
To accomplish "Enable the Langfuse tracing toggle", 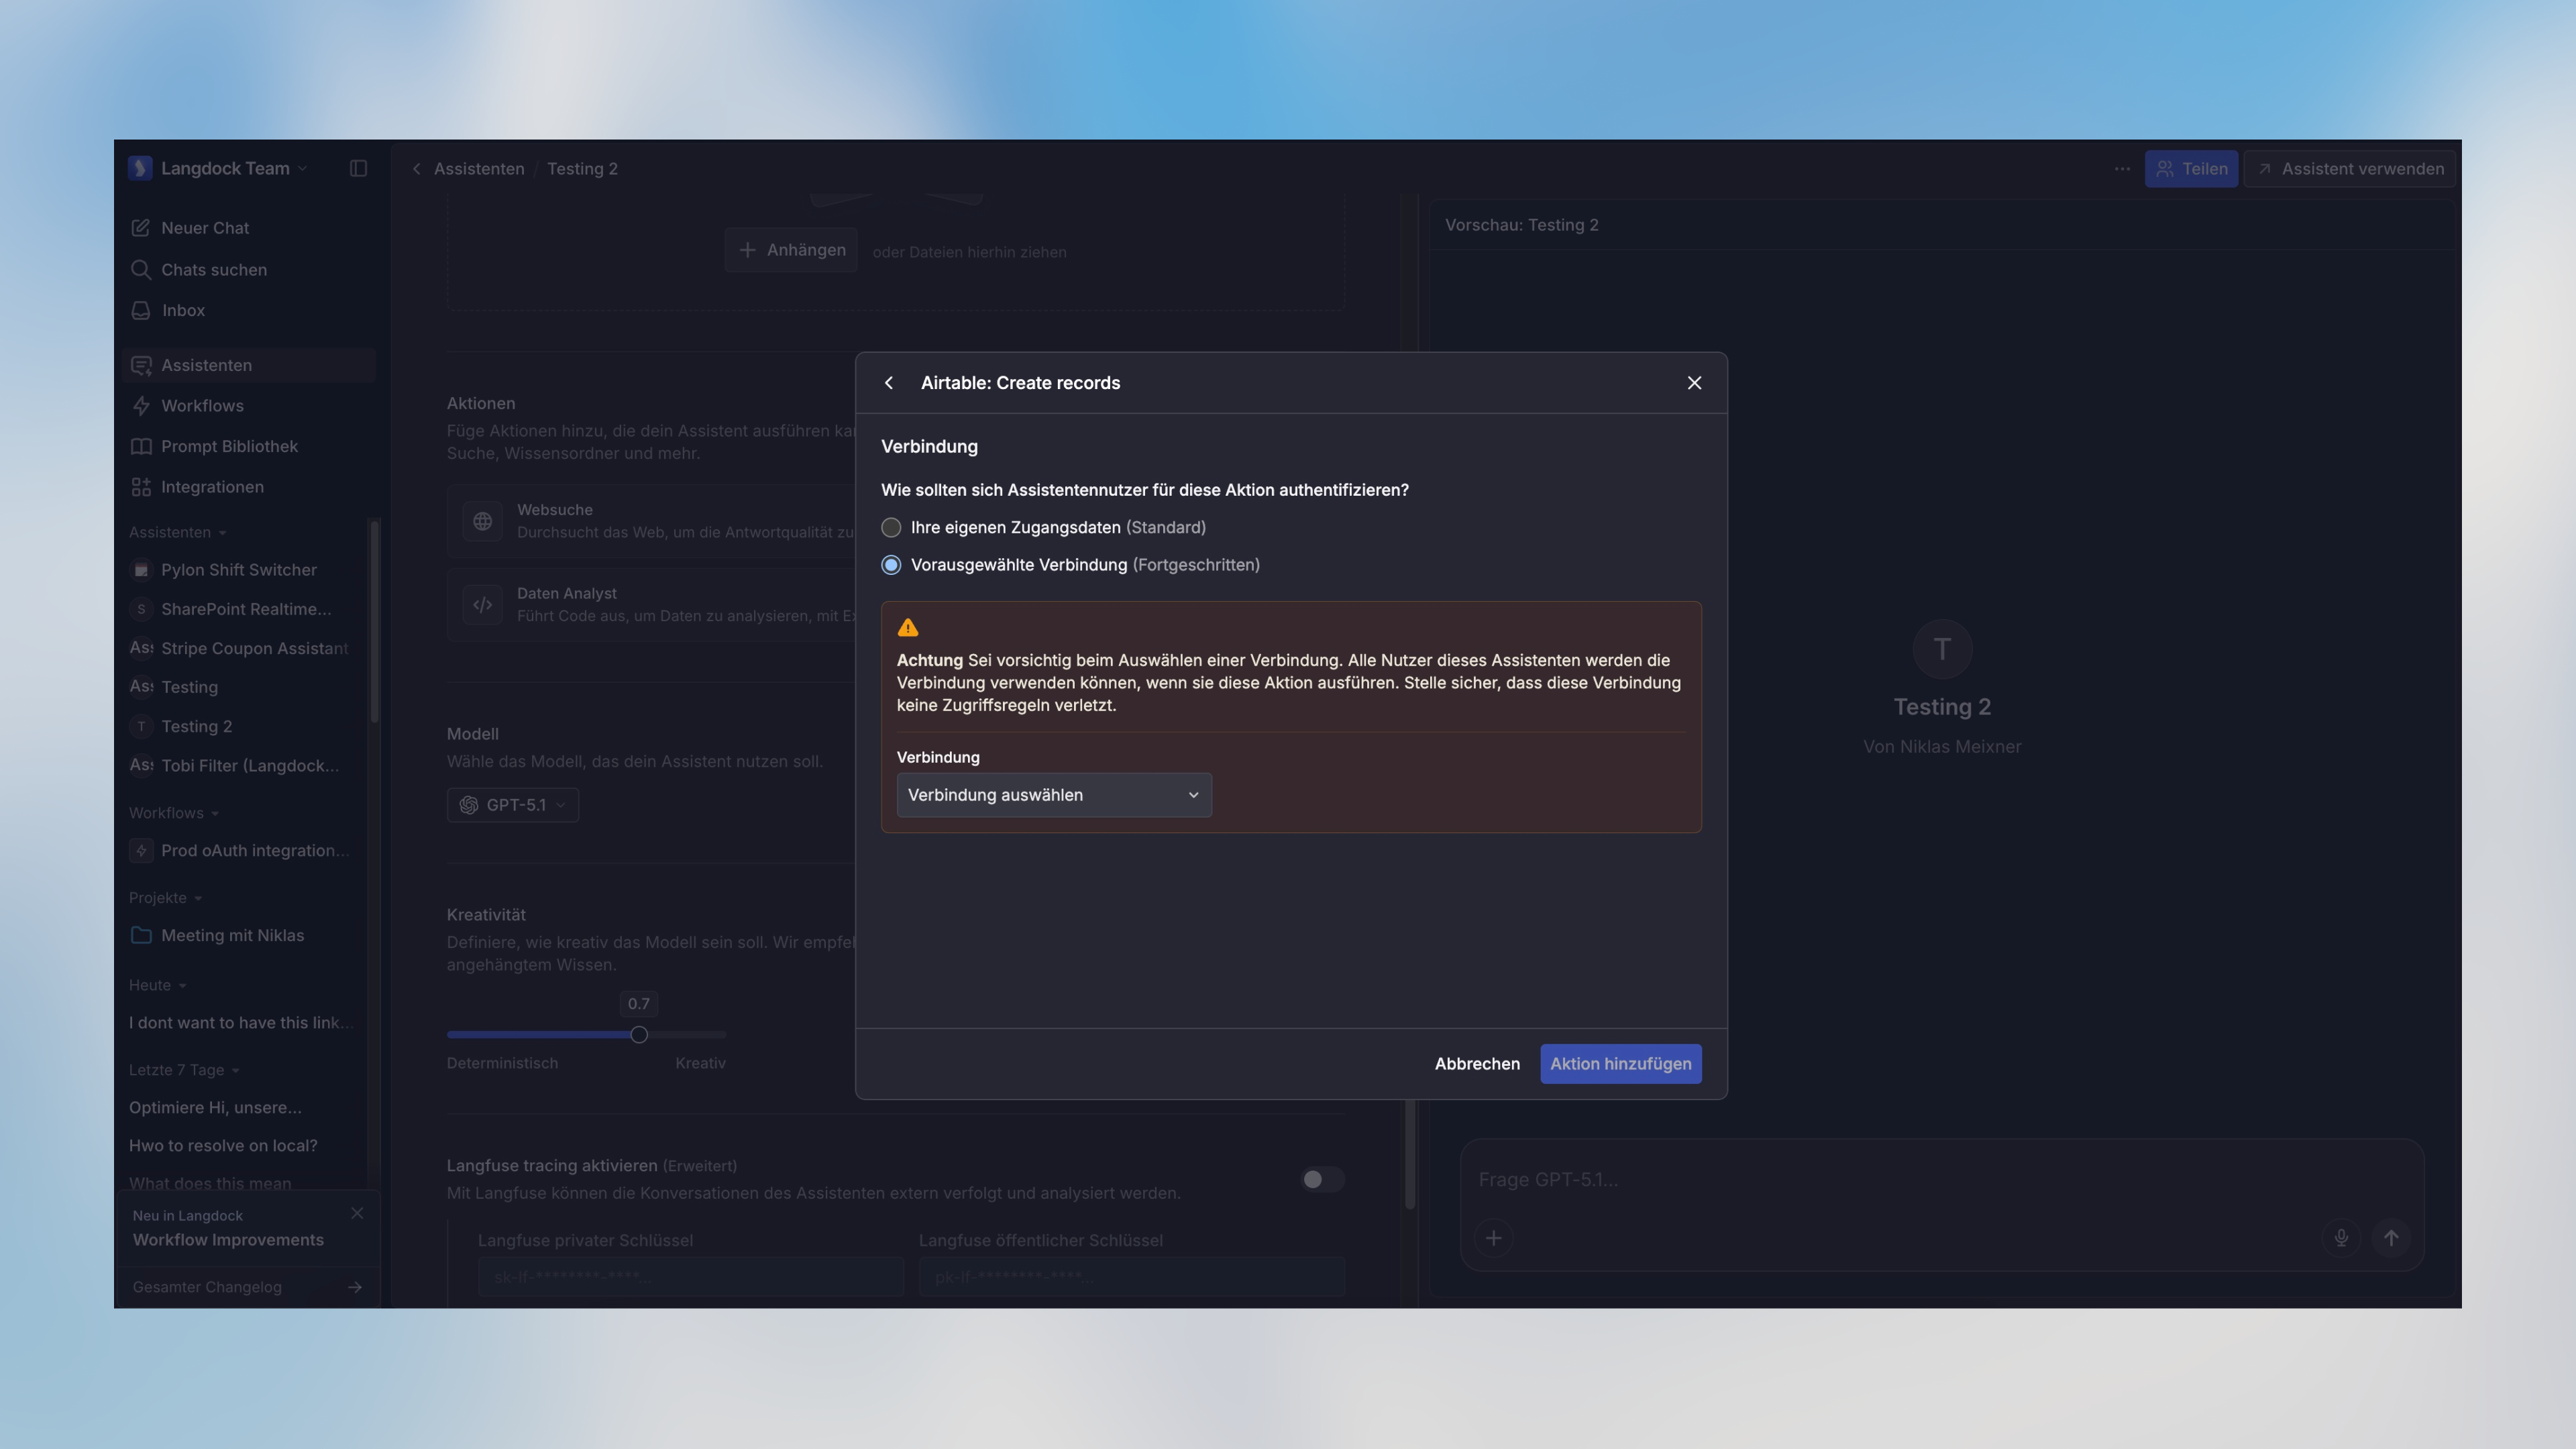I will [x=1321, y=1179].
